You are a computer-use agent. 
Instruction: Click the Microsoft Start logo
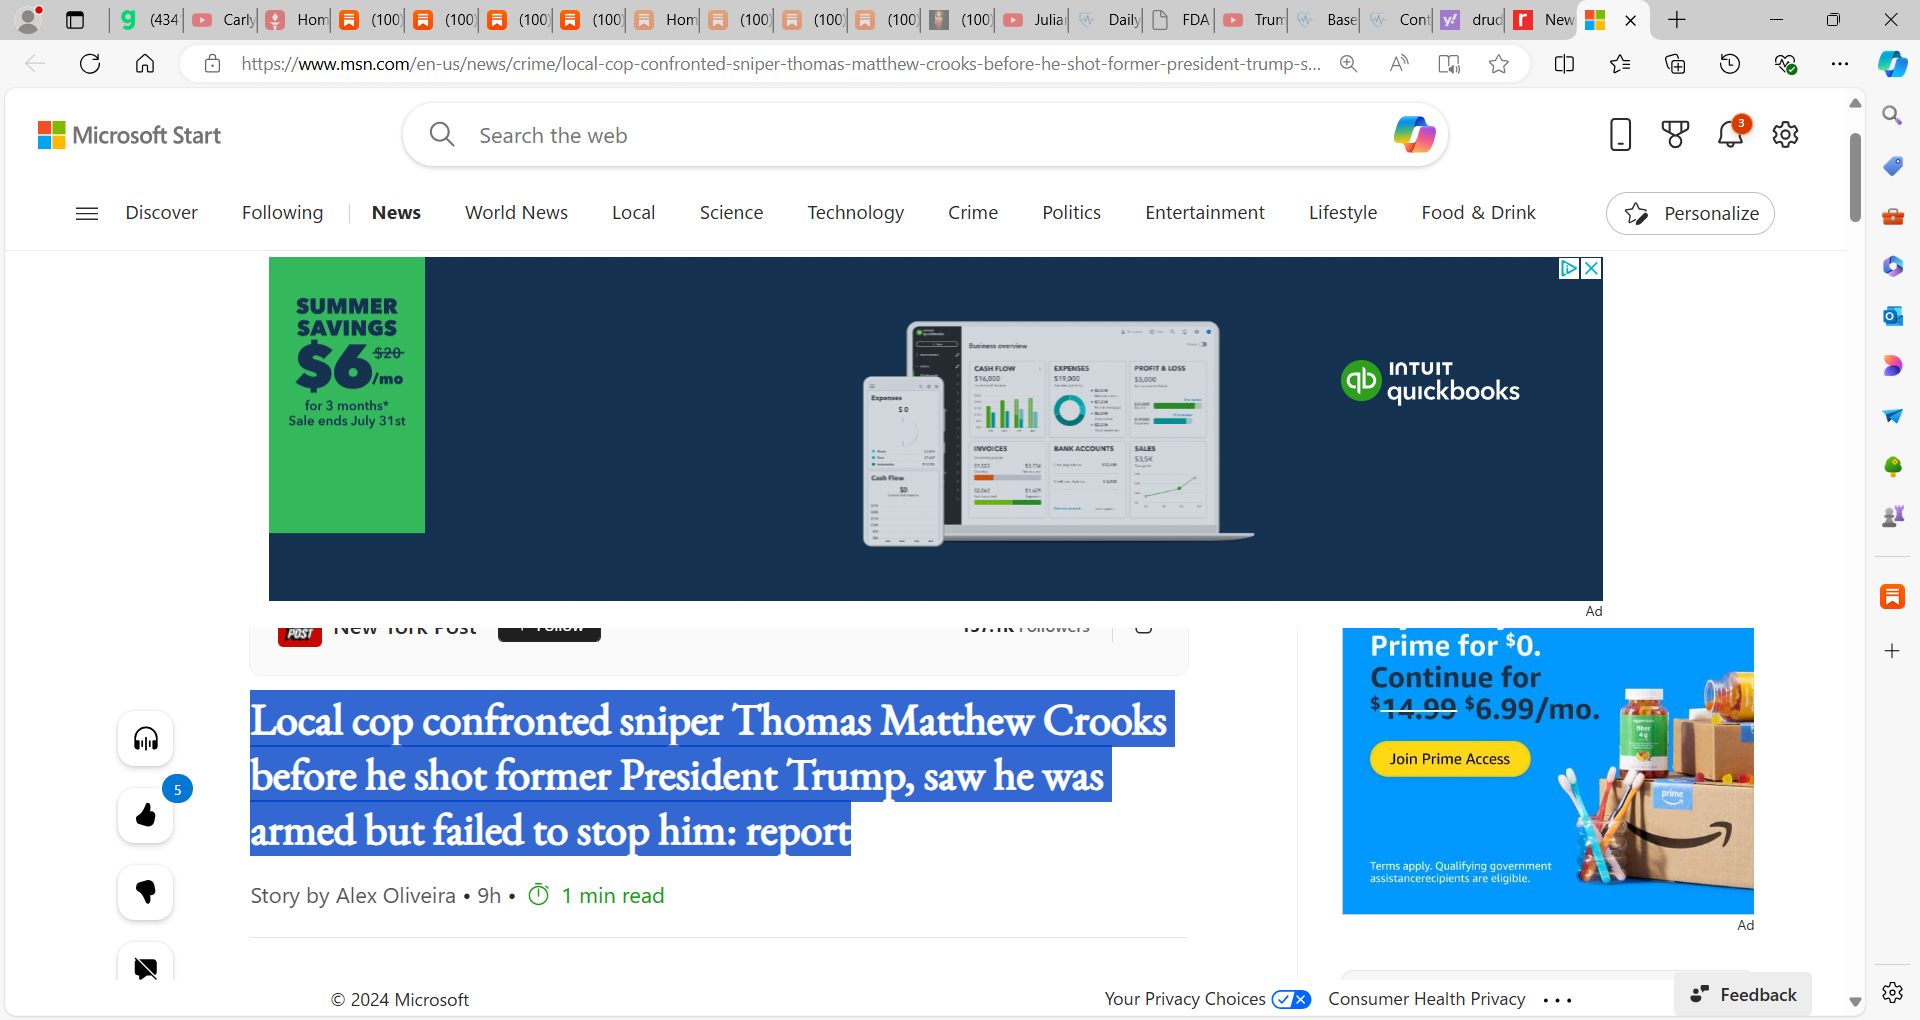129,135
